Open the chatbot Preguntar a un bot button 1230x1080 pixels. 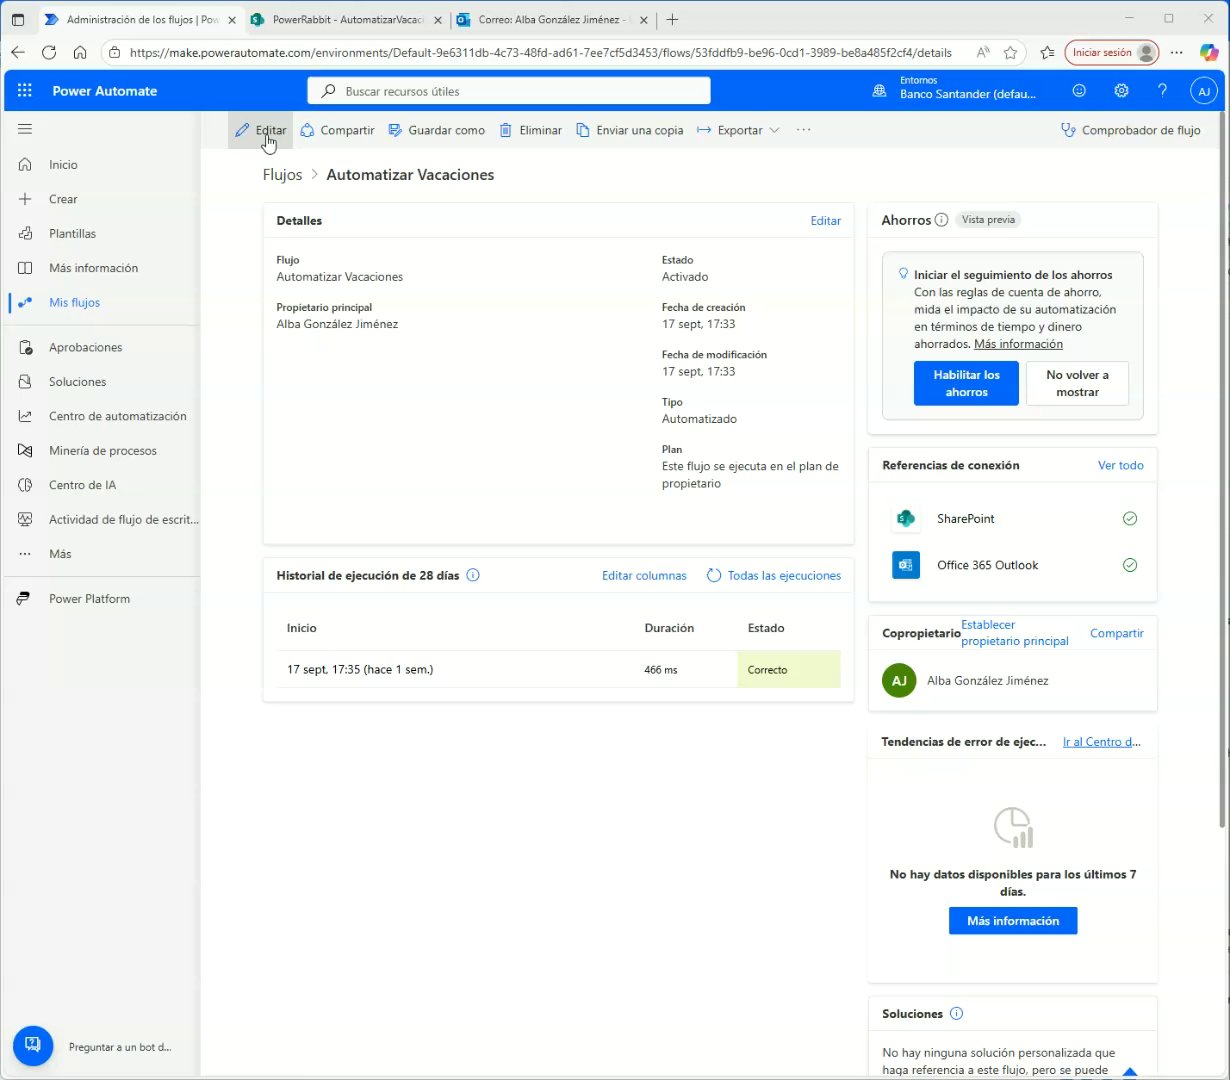click(33, 1046)
